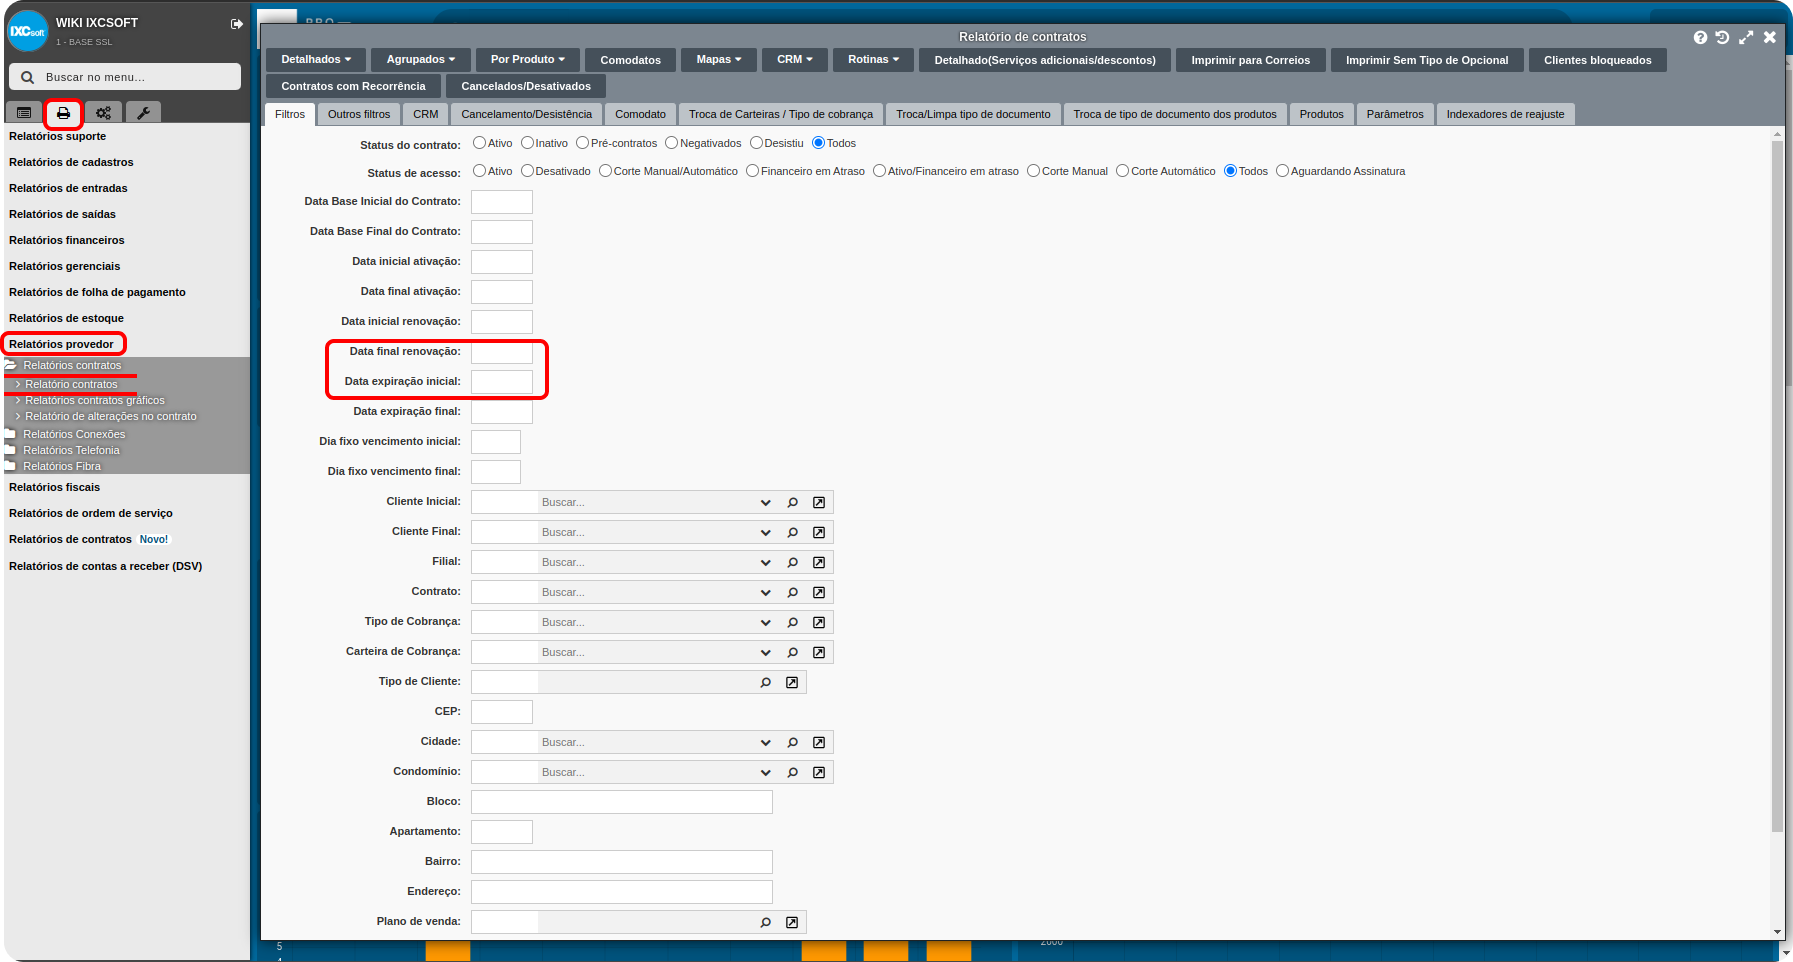The image size is (1793, 962).
Task: Switch to Comodato tab
Action: [x=640, y=114]
